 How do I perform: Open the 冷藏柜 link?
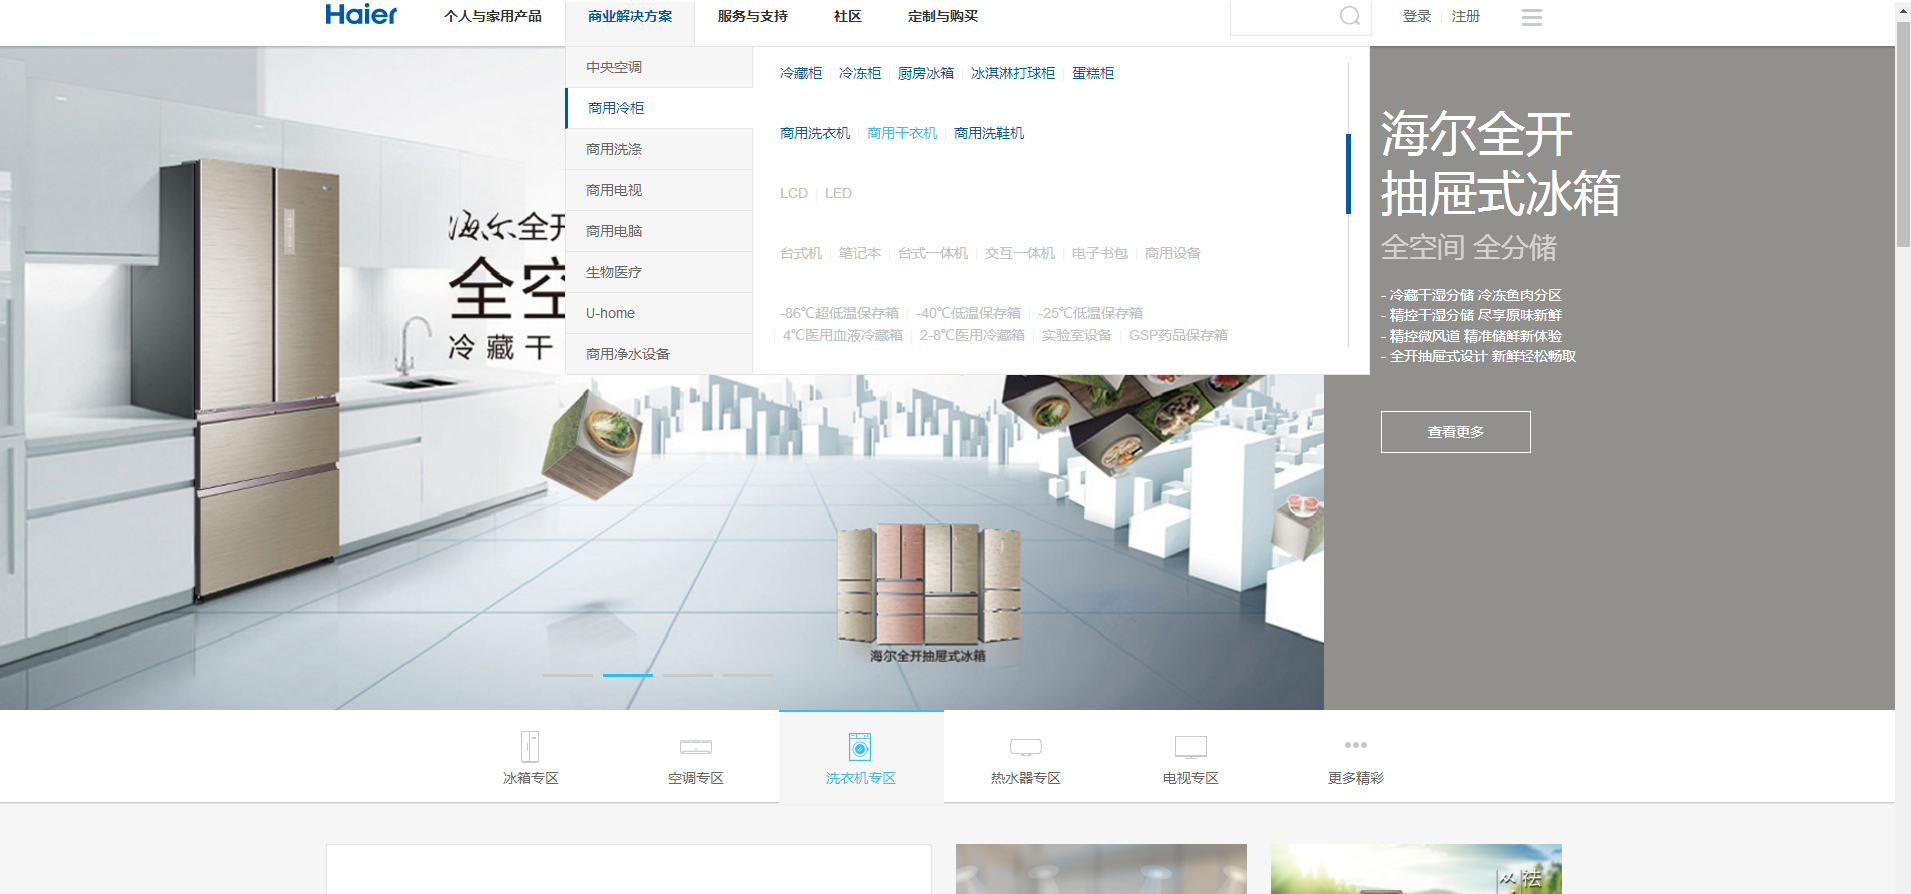(x=801, y=73)
